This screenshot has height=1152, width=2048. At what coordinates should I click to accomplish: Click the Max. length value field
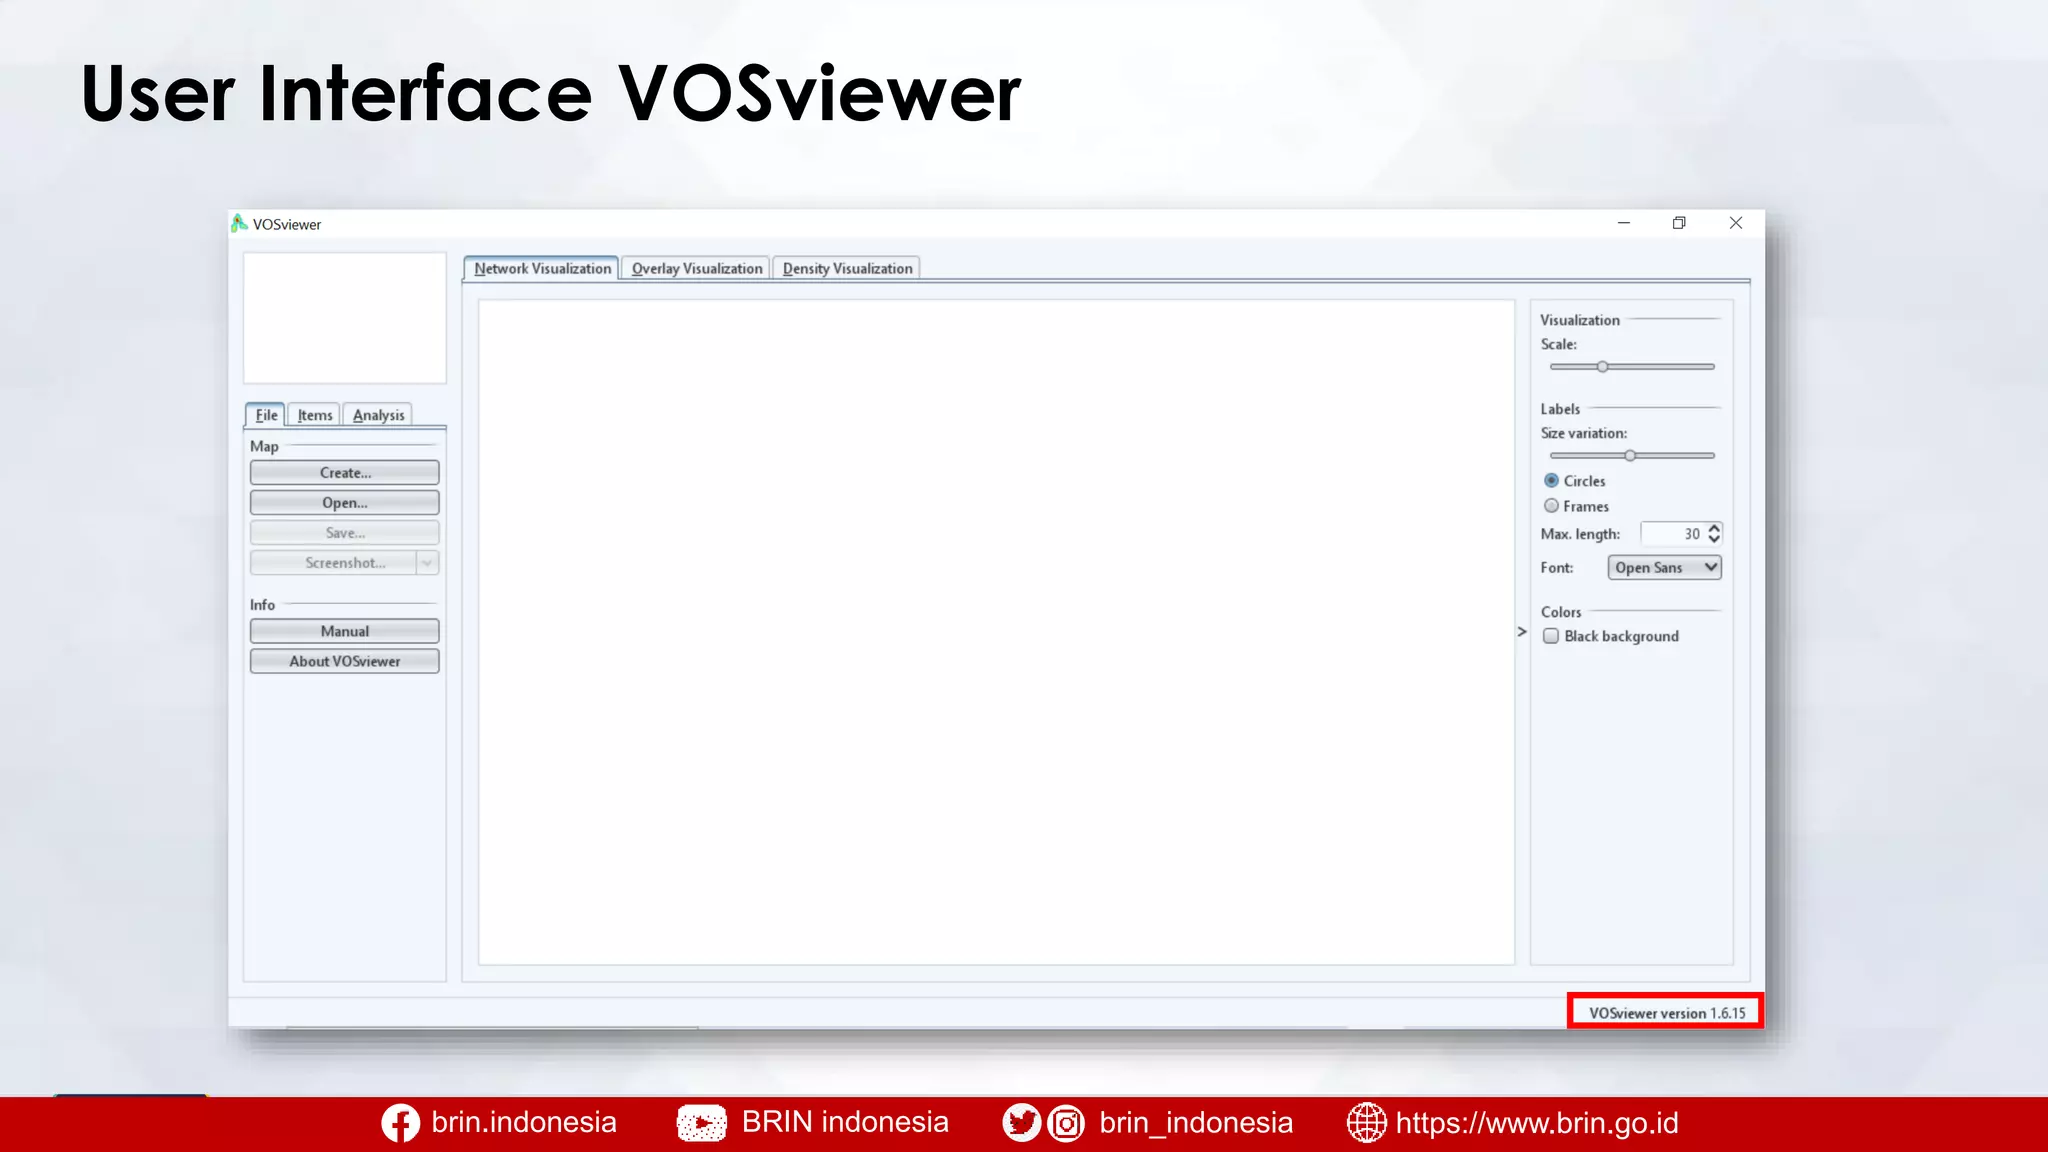click(x=1673, y=534)
